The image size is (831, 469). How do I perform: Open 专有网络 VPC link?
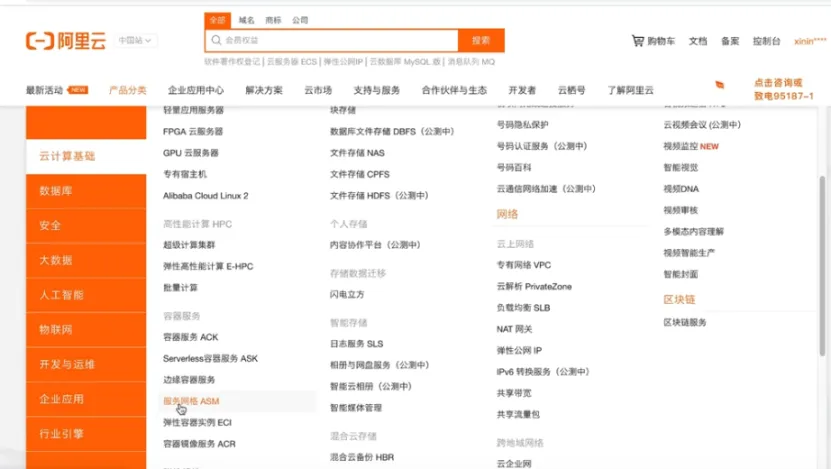524,265
